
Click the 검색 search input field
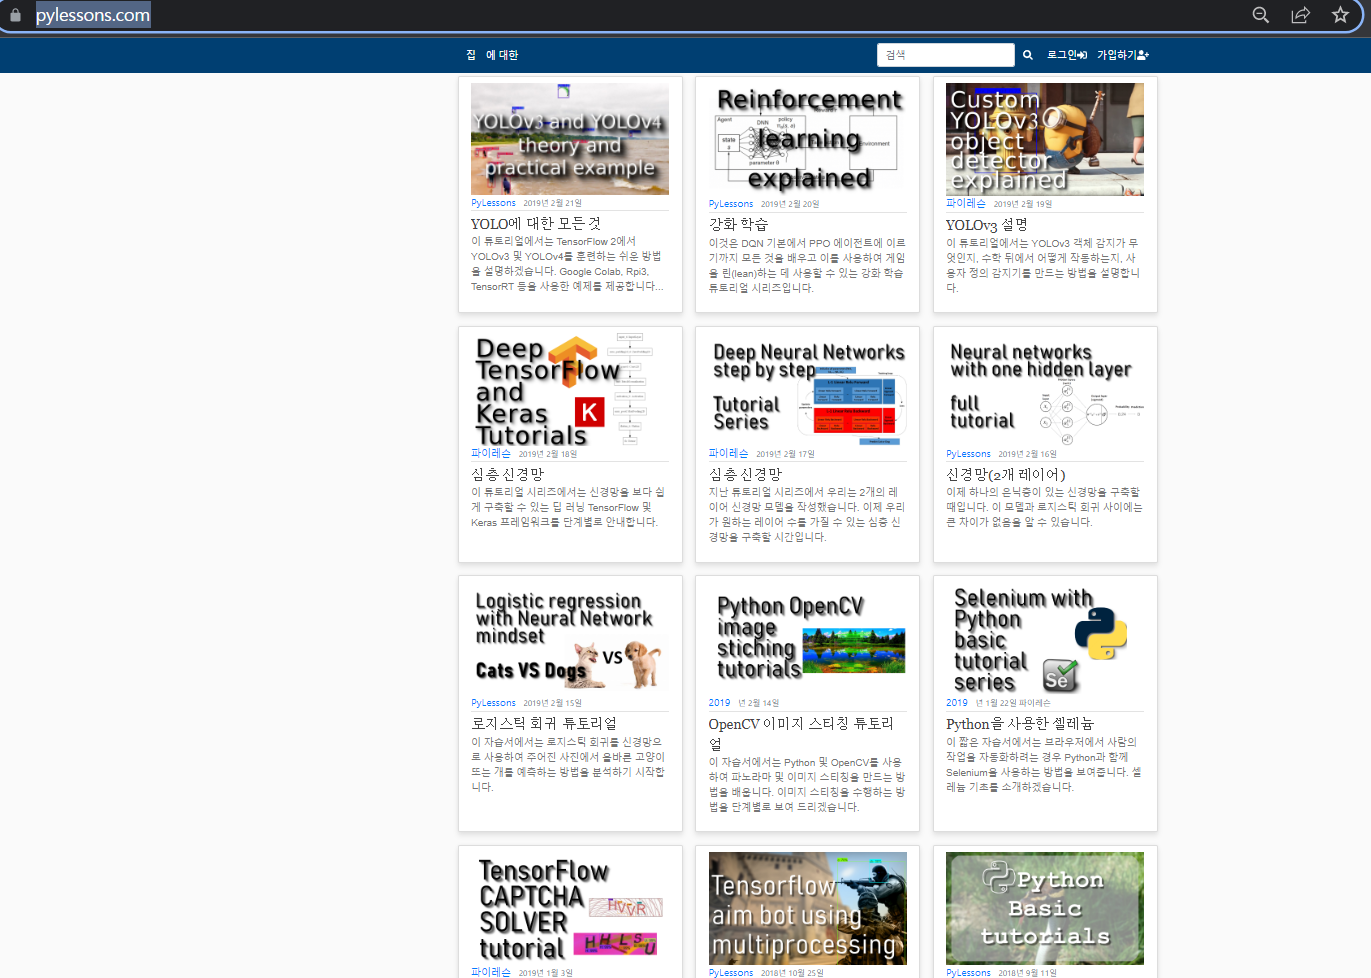tap(946, 55)
